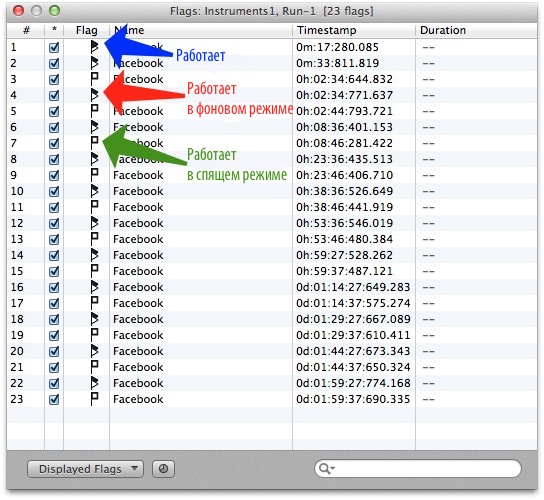Select timestamp 0h:08:36:401.153
The height and width of the screenshot is (500, 544).
(x=344, y=127)
